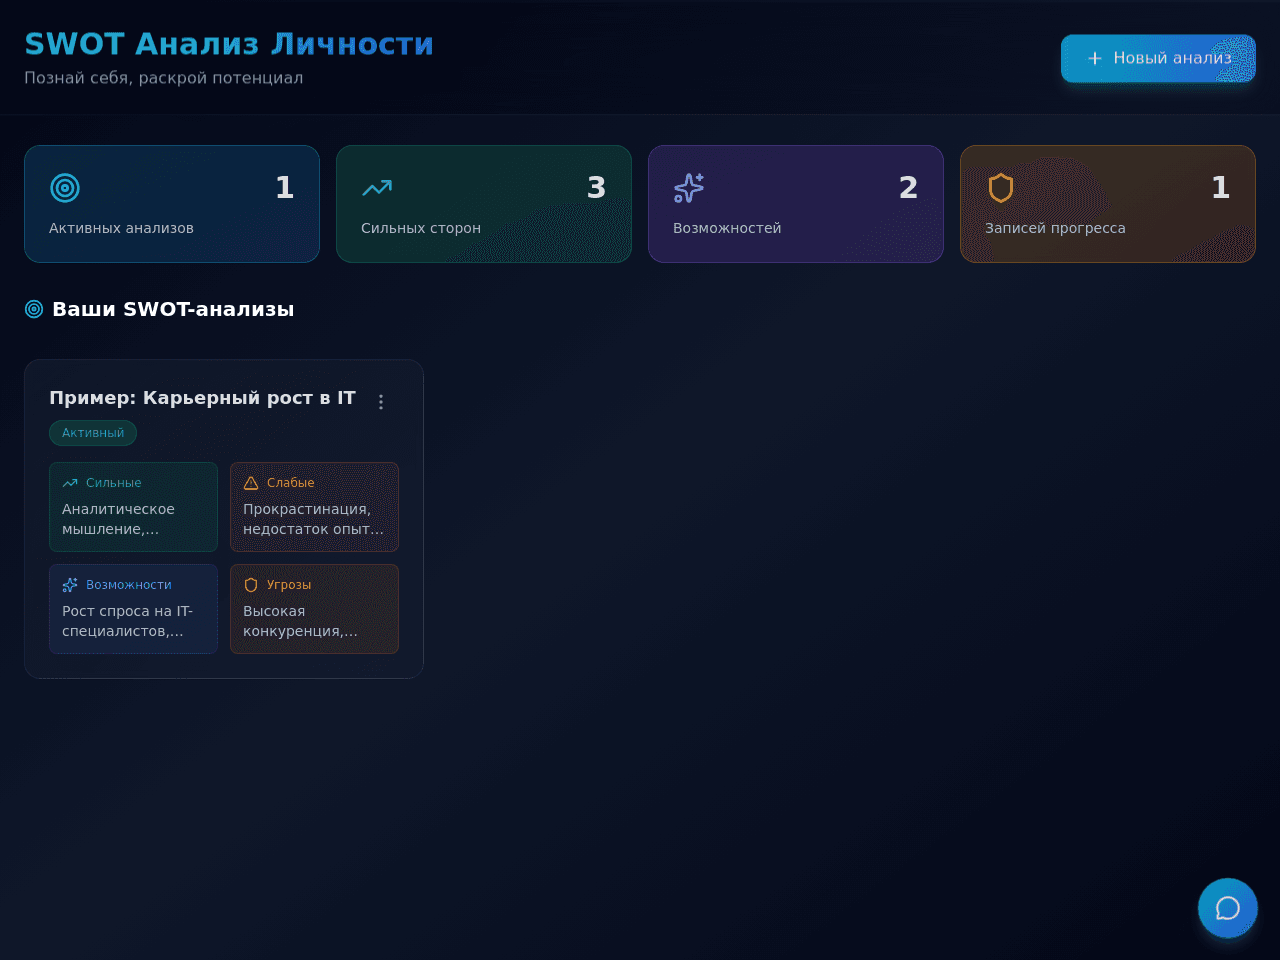Open the 'Пример: Карьерный рост в IT' title

click(x=202, y=398)
